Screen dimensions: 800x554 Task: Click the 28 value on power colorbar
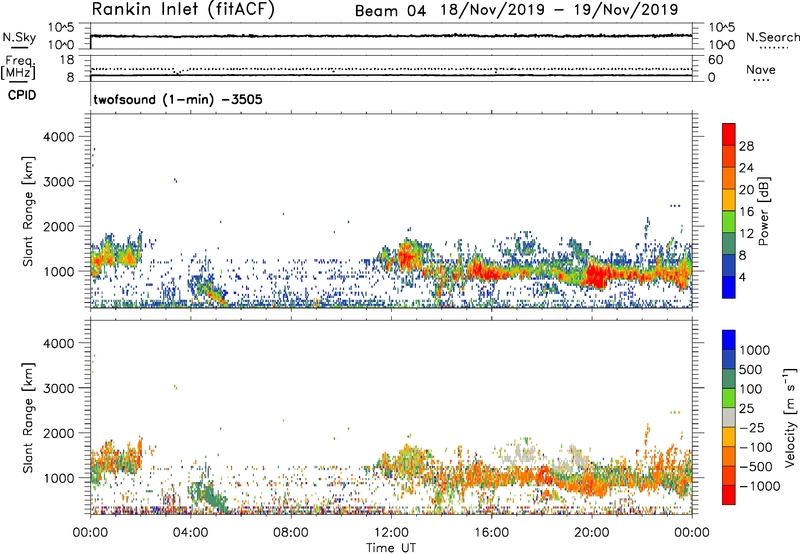point(746,146)
